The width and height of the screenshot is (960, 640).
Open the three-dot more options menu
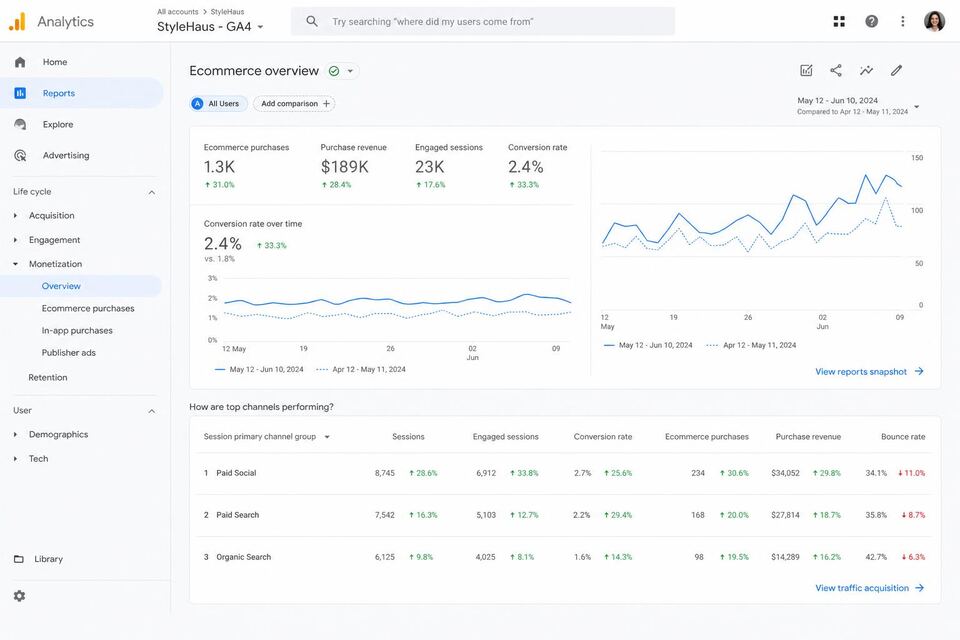tap(902, 21)
